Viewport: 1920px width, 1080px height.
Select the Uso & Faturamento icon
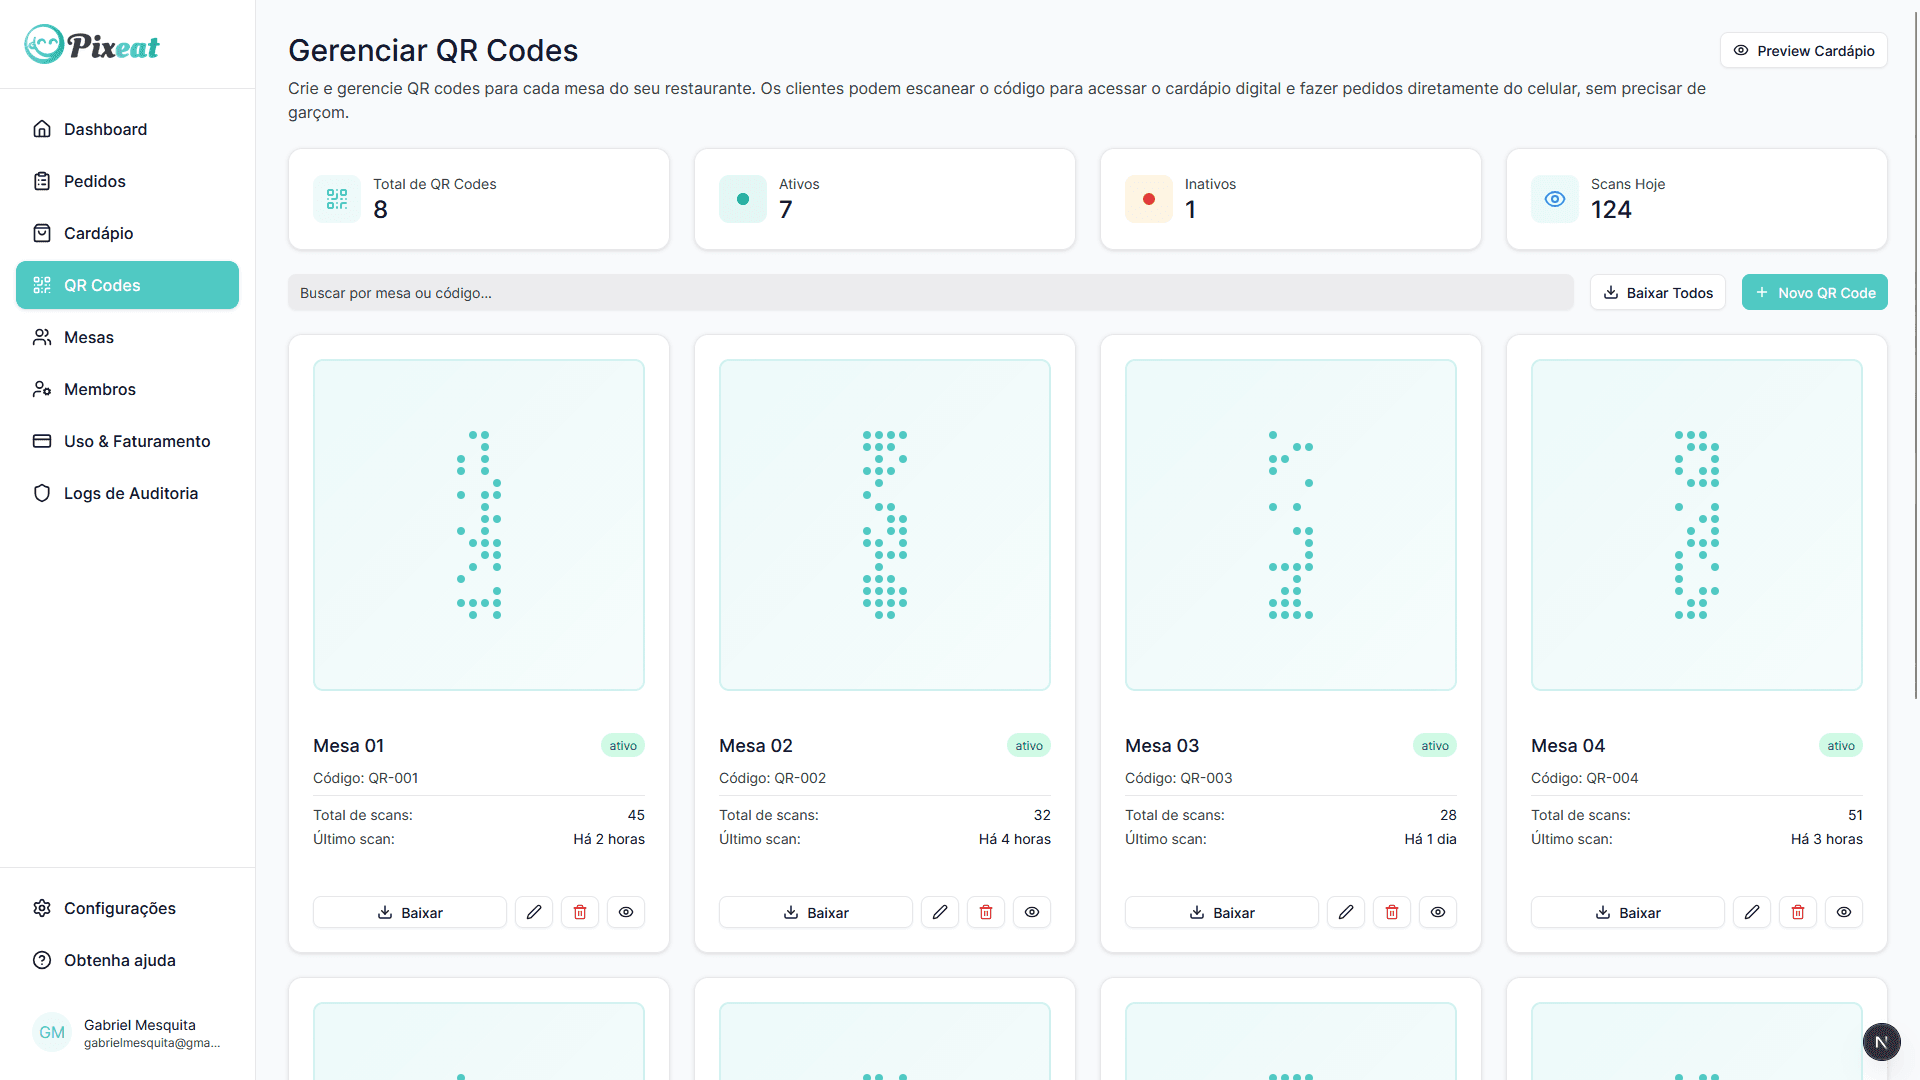[x=42, y=441]
